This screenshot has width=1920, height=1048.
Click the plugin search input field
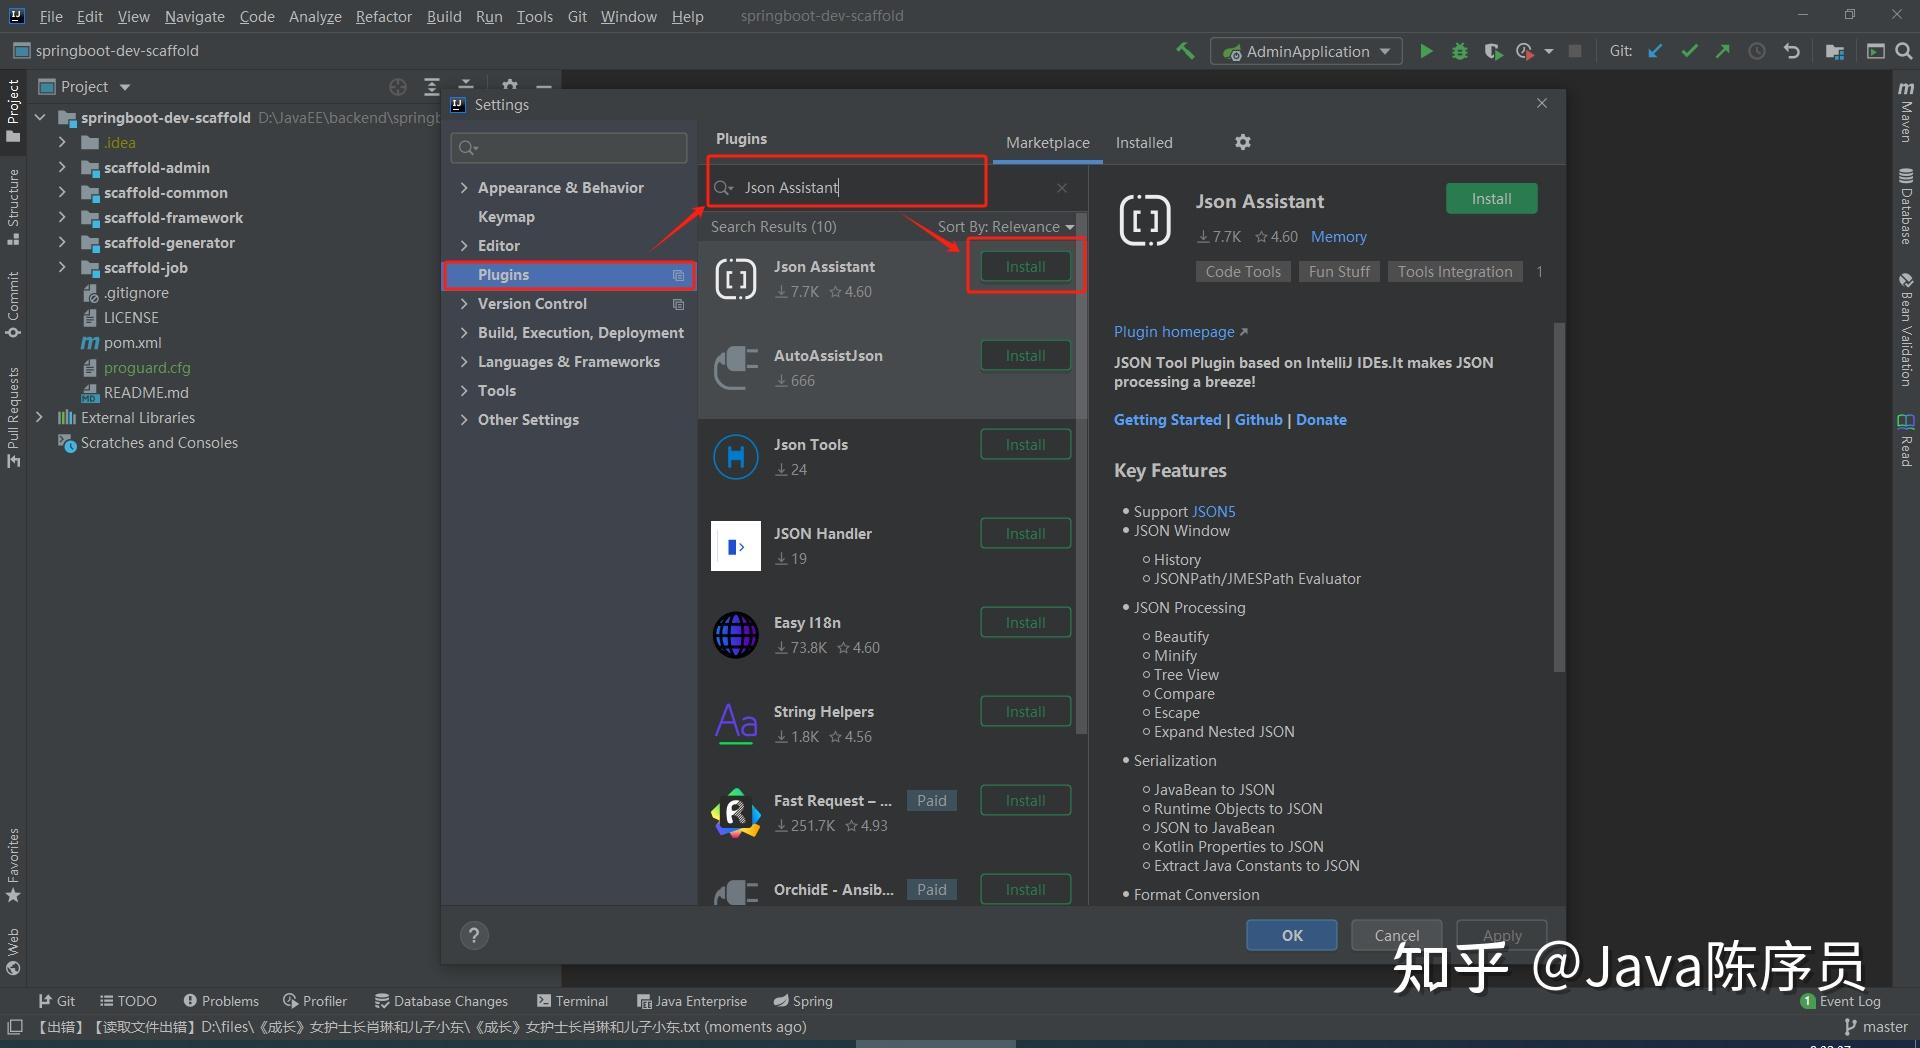(x=860, y=187)
